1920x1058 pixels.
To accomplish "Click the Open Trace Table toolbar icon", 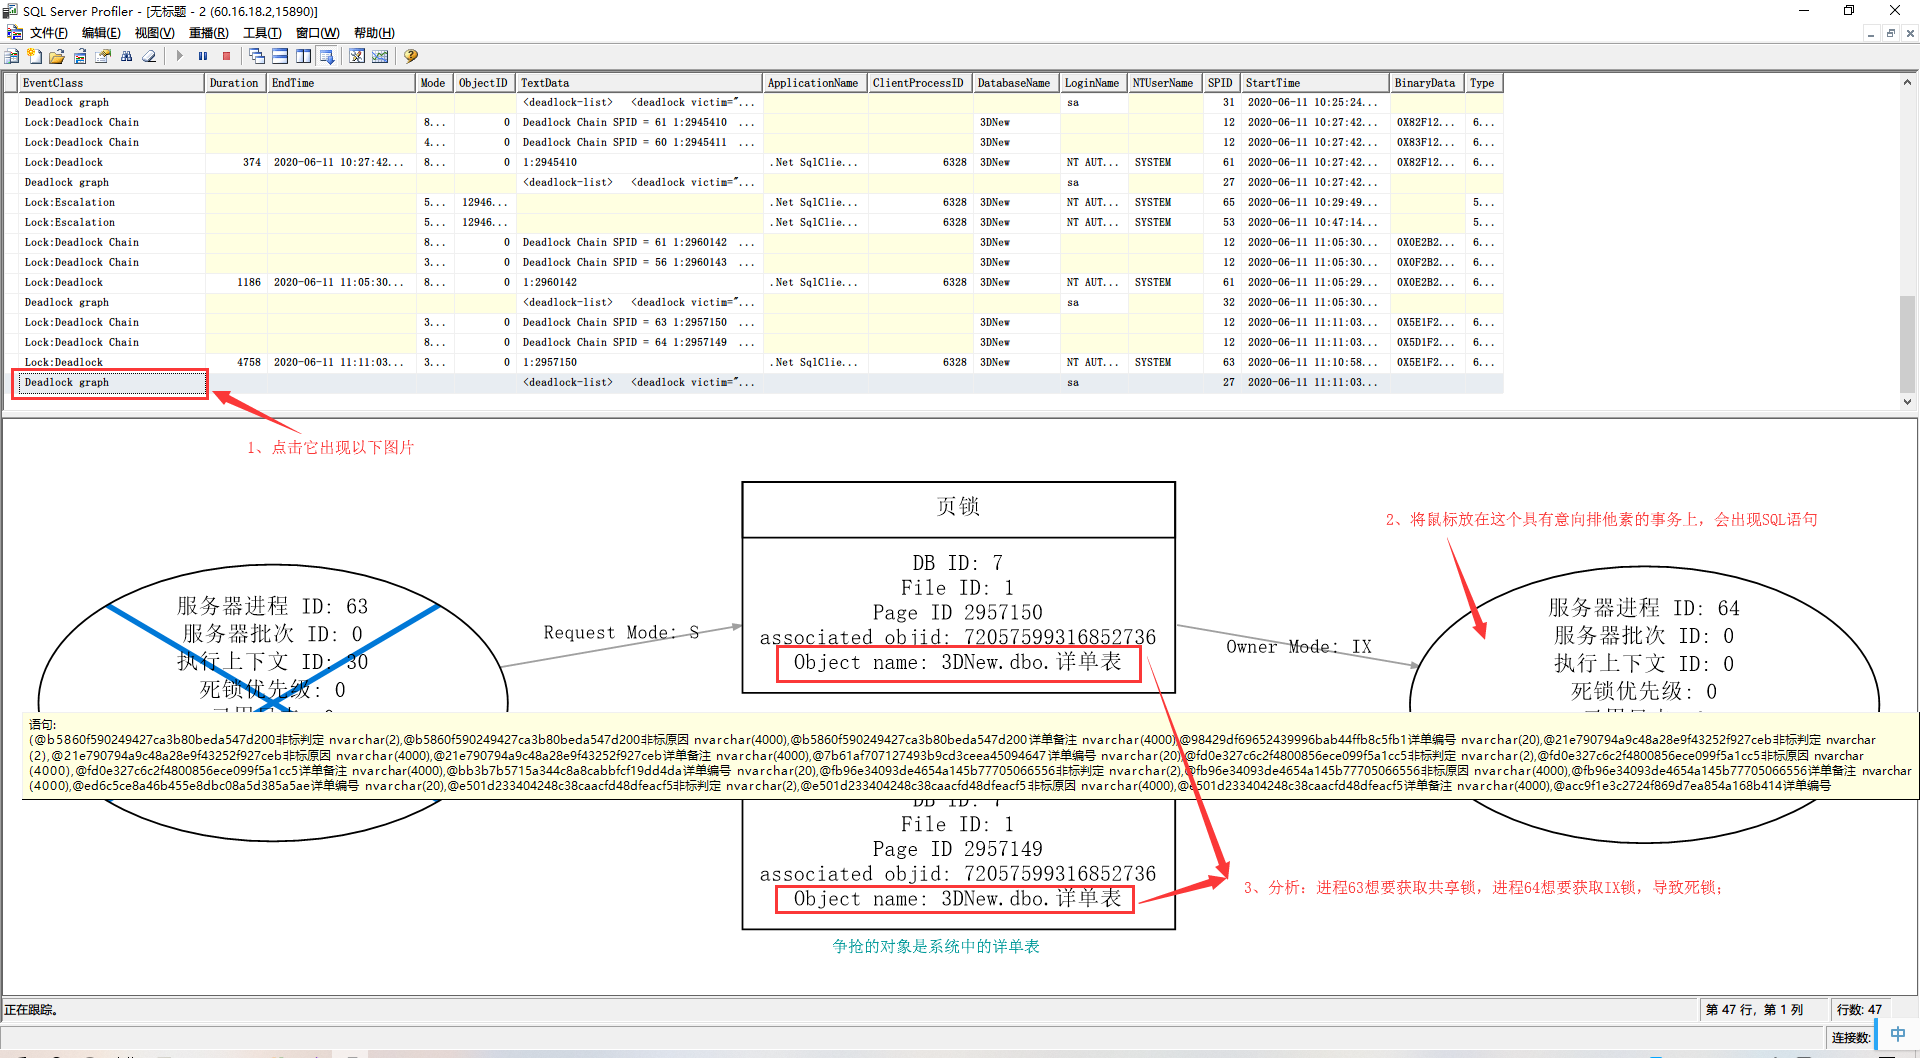I will pos(80,56).
